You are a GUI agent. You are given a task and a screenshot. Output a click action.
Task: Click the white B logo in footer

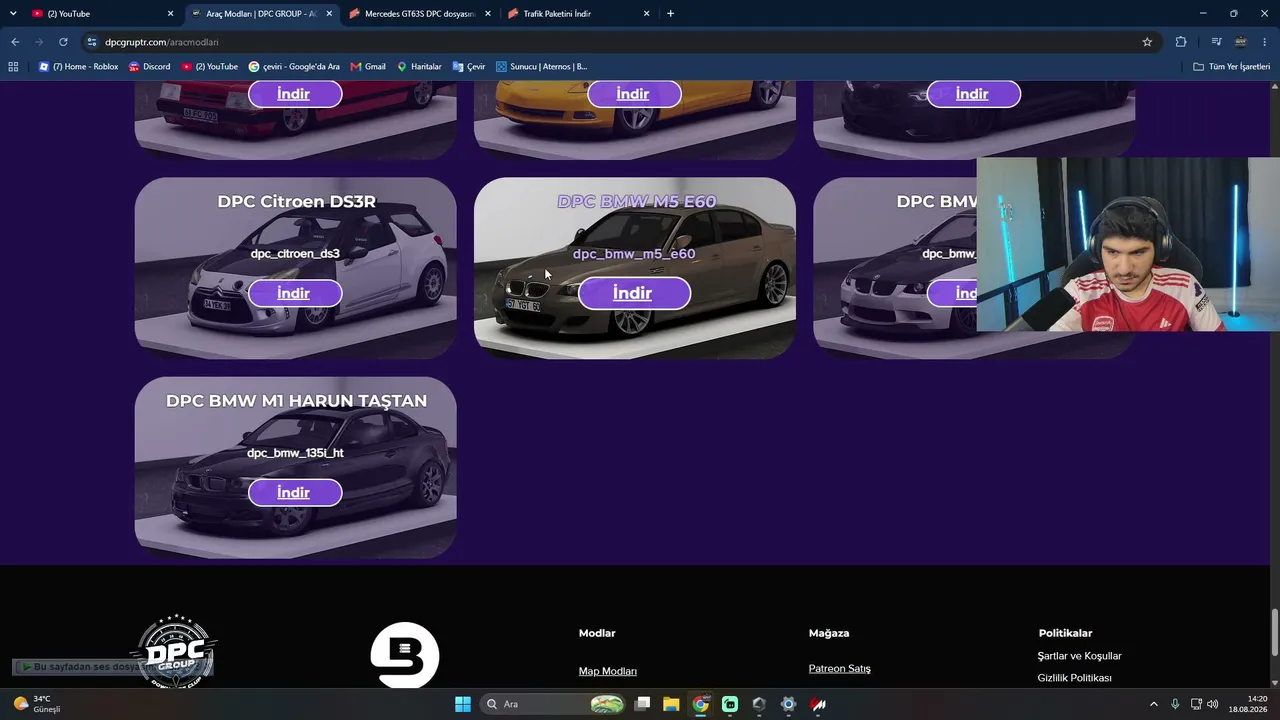pos(405,655)
